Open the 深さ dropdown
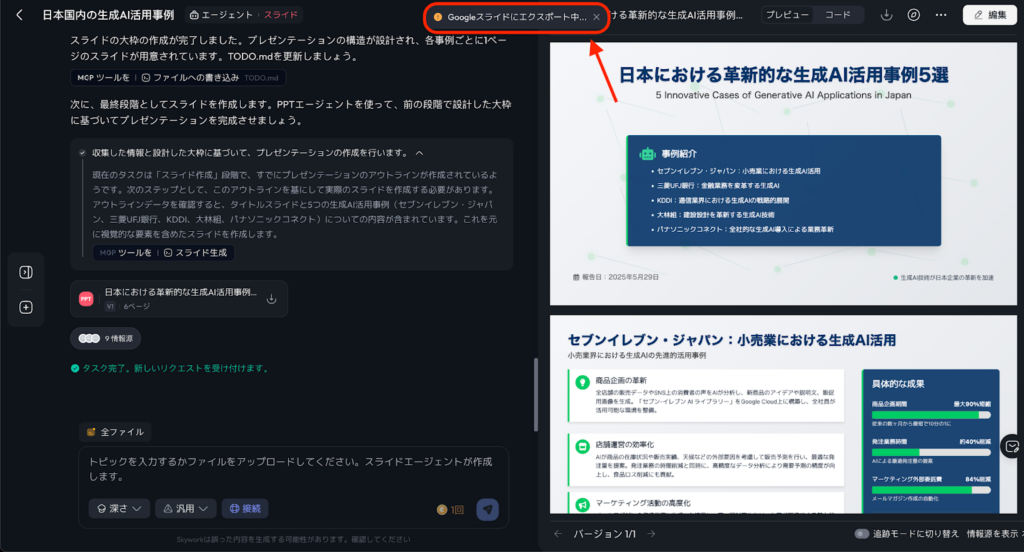Image resolution: width=1024 pixels, height=552 pixels. click(119, 508)
